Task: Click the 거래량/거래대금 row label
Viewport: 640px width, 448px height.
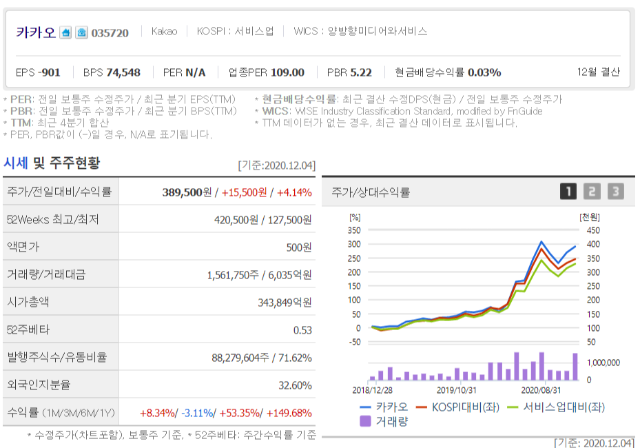Action: pyautogui.click(x=46, y=274)
